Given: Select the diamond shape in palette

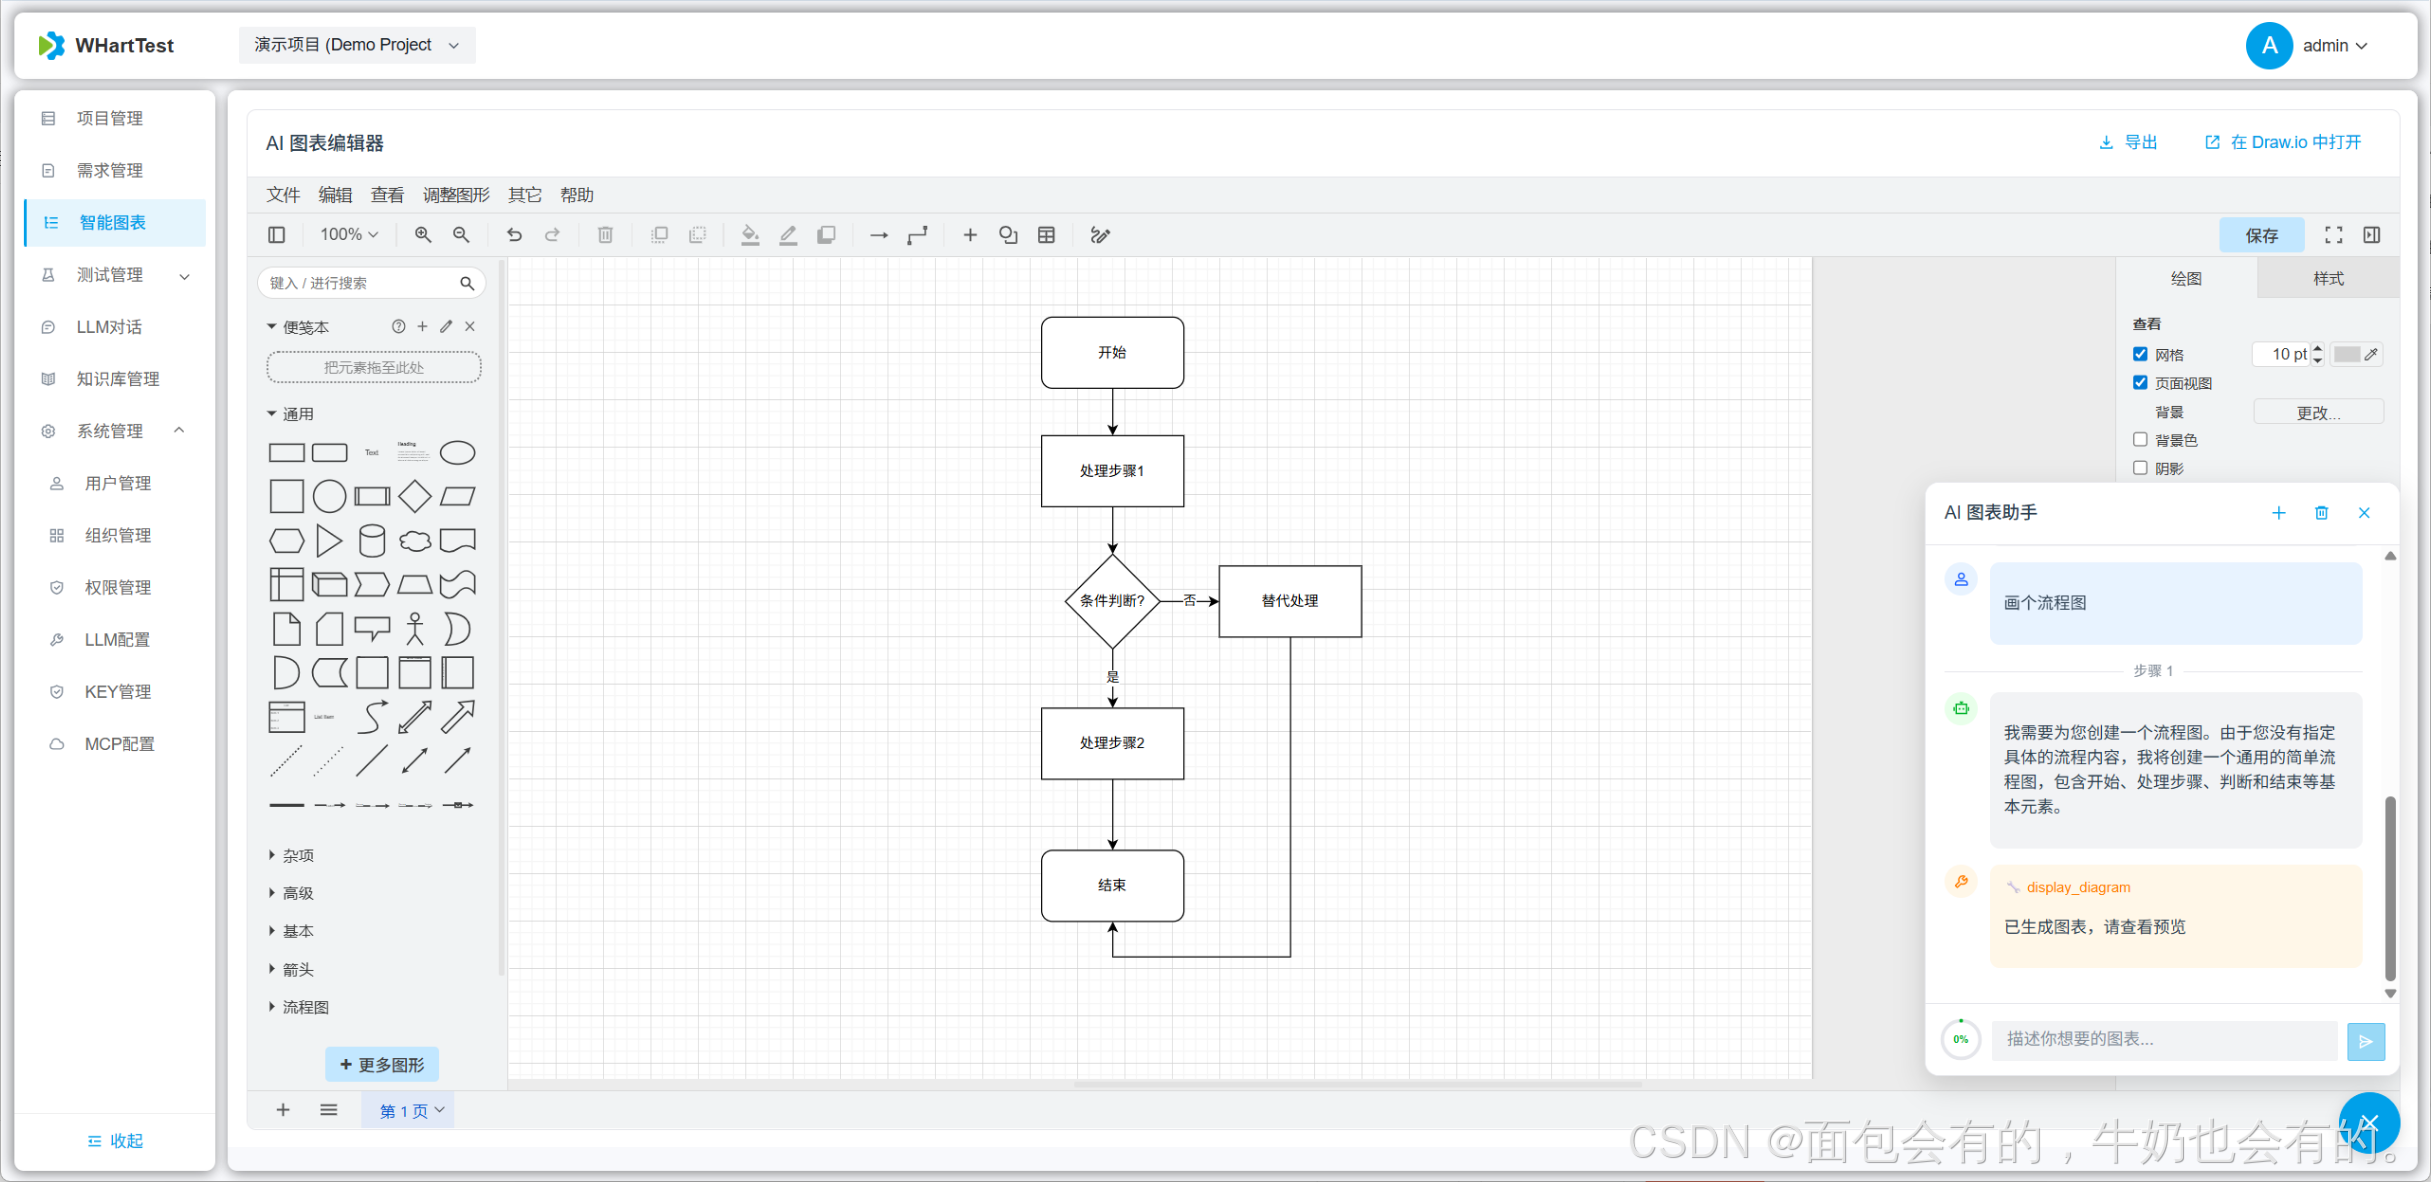Looking at the screenshot, I should pyautogui.click(x=414, y=496).
